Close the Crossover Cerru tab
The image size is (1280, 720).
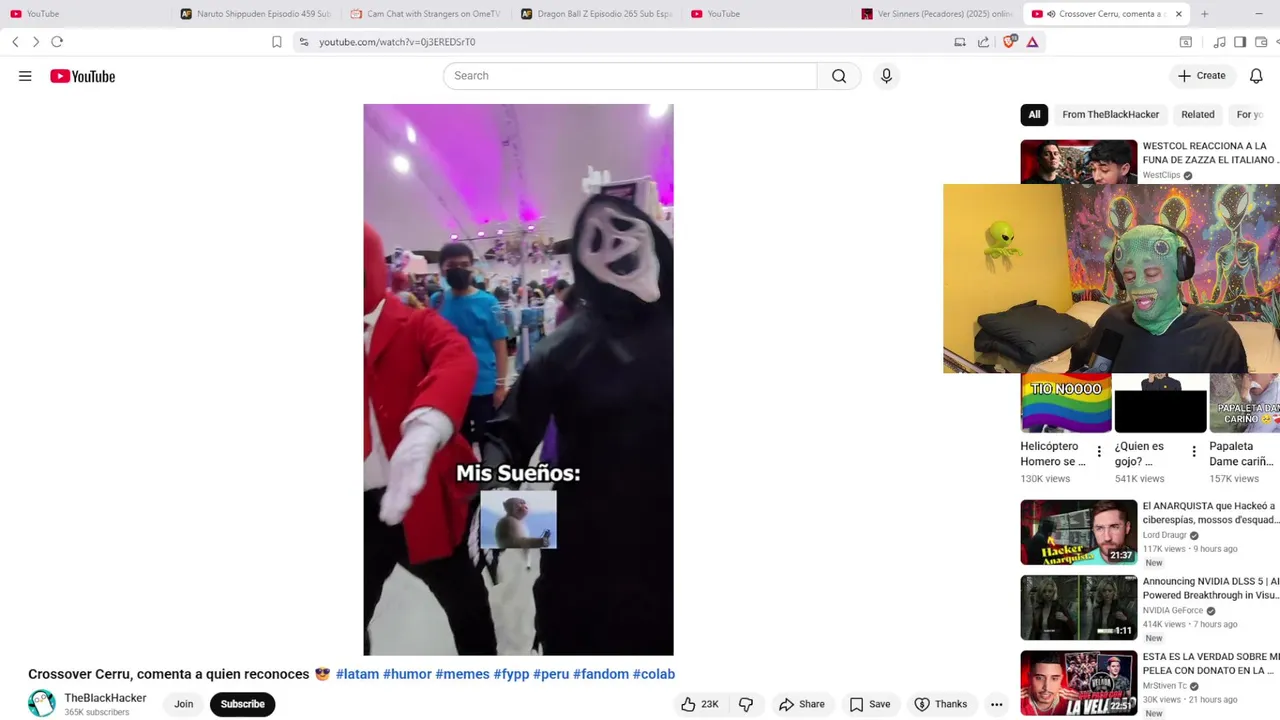(1178, 14)
